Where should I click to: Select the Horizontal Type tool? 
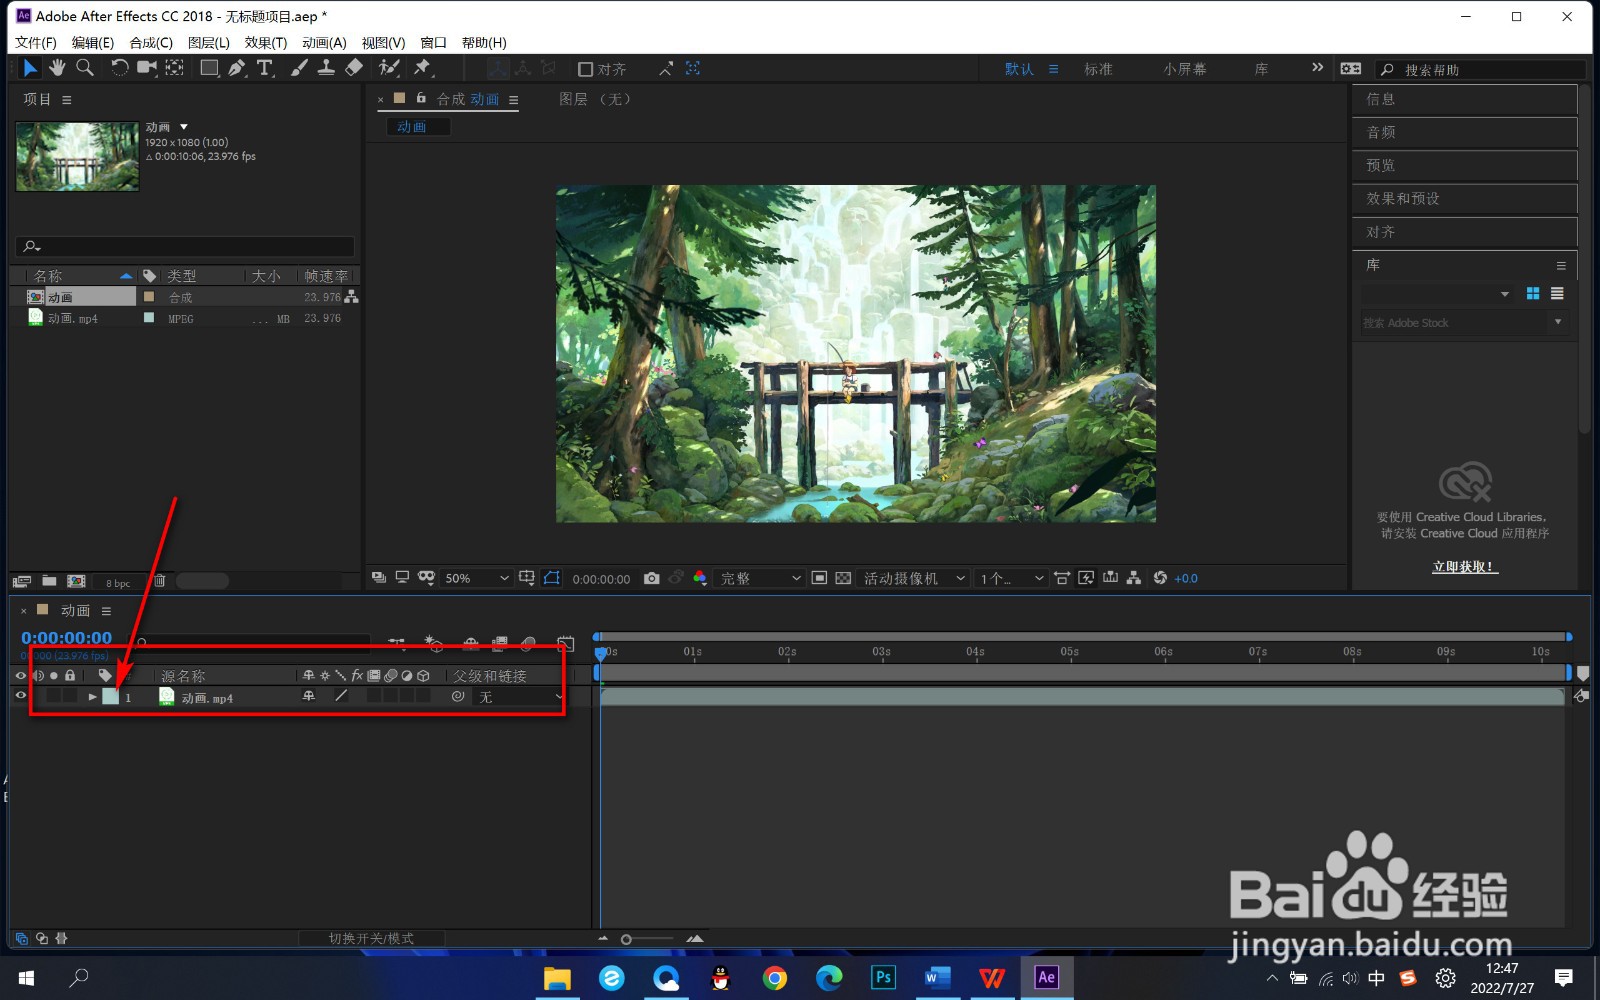coord(265,68)
